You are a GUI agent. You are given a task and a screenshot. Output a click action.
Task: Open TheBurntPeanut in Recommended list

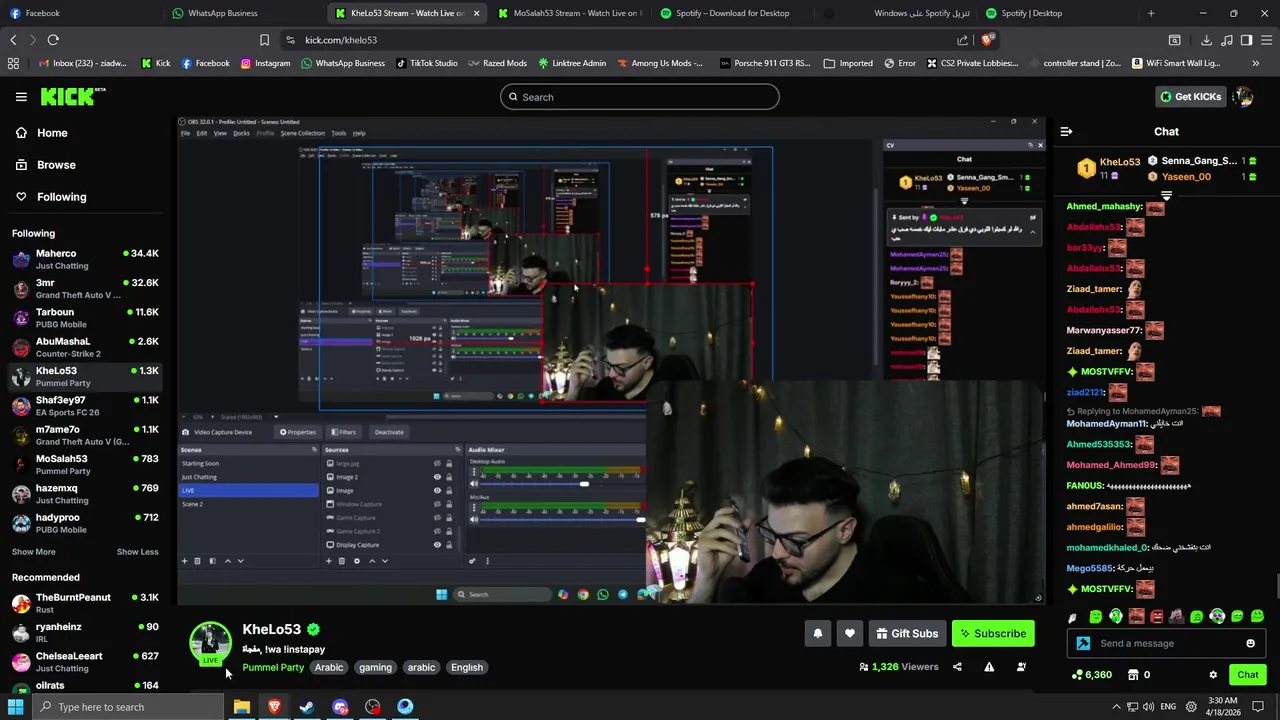point(85,603)
